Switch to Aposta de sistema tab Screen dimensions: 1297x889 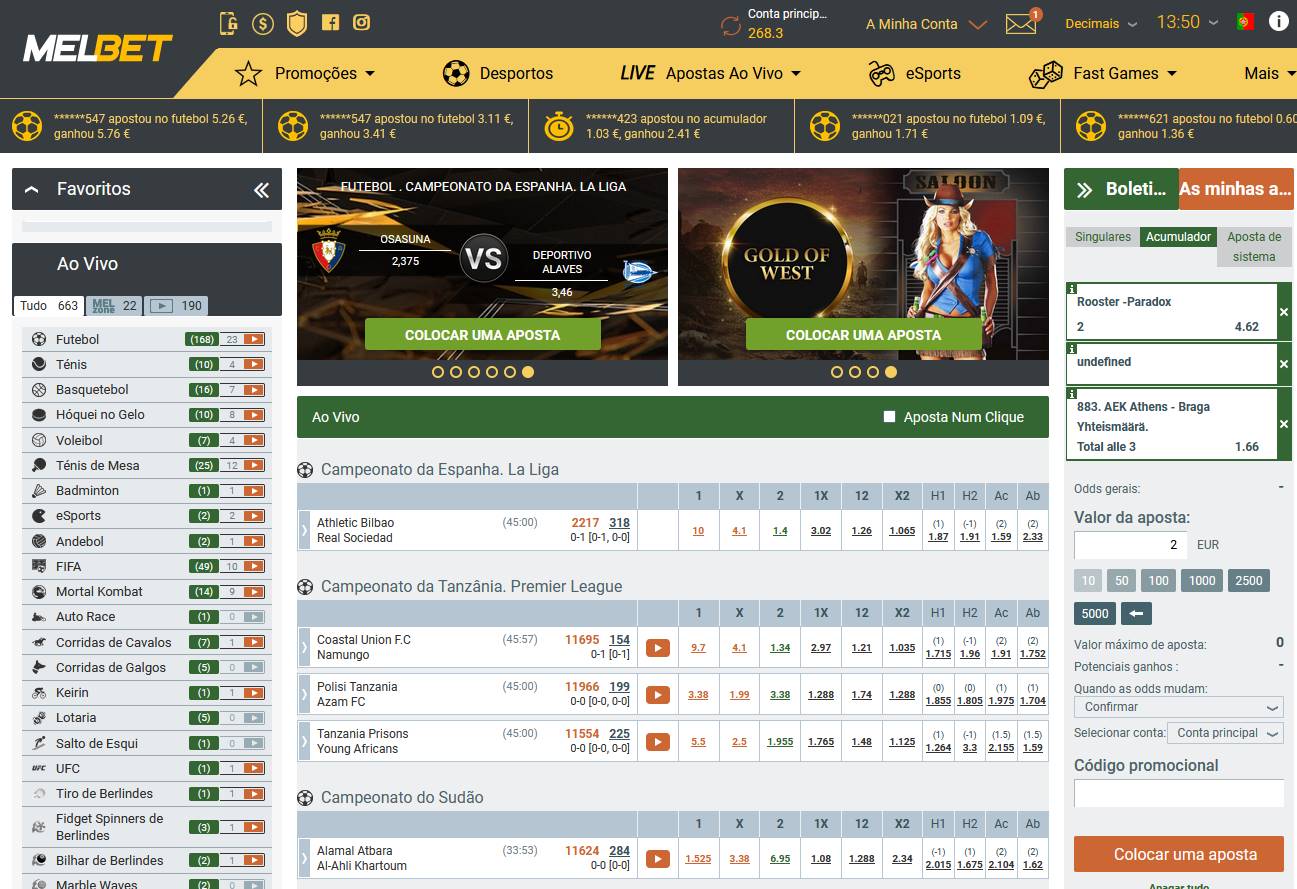click(1254, 247)
